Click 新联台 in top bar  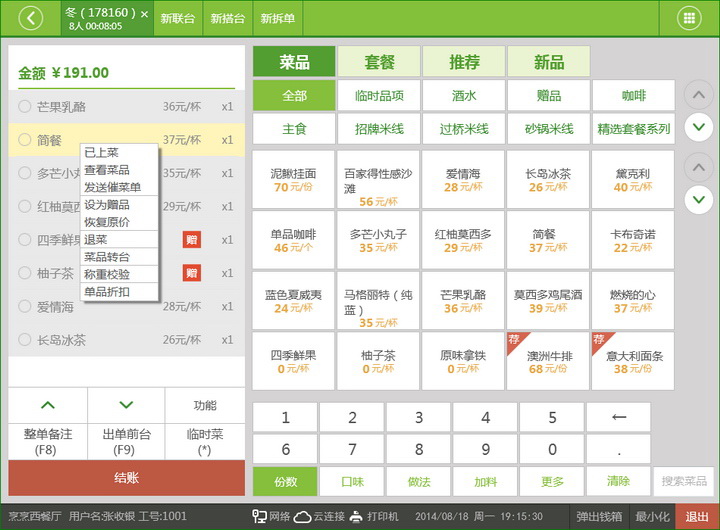tap(178, 18)
